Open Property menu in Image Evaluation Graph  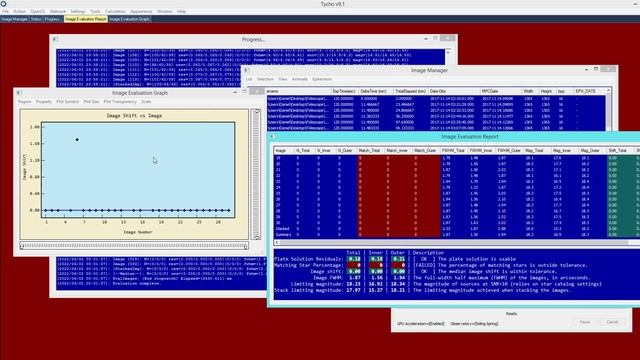point(44,102)
